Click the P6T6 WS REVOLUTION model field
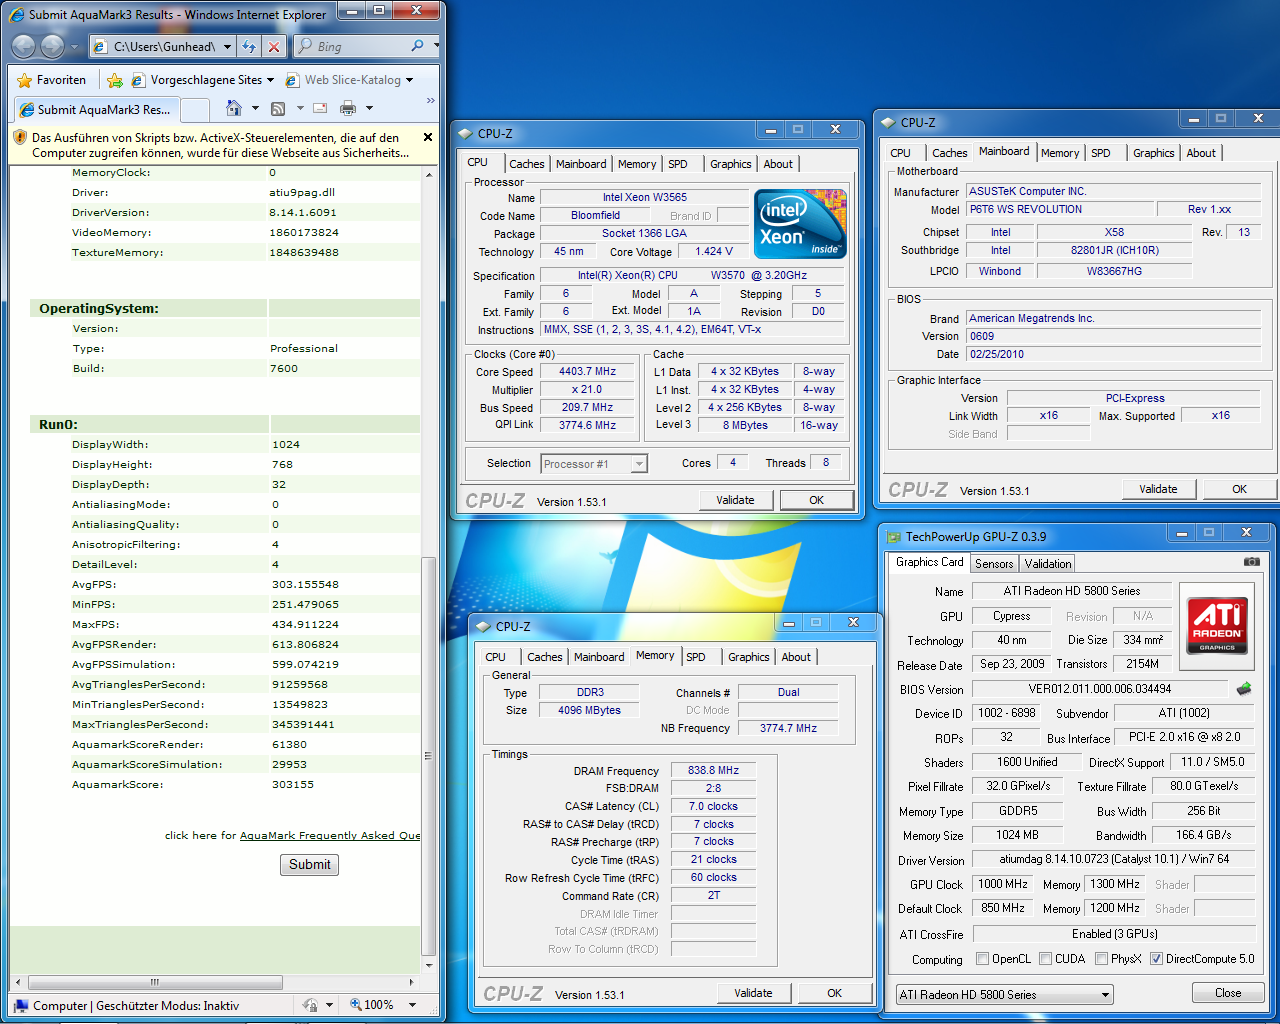Image resolution: width=1280 pixels, height=1024 pixels. tap(1060, 209)
